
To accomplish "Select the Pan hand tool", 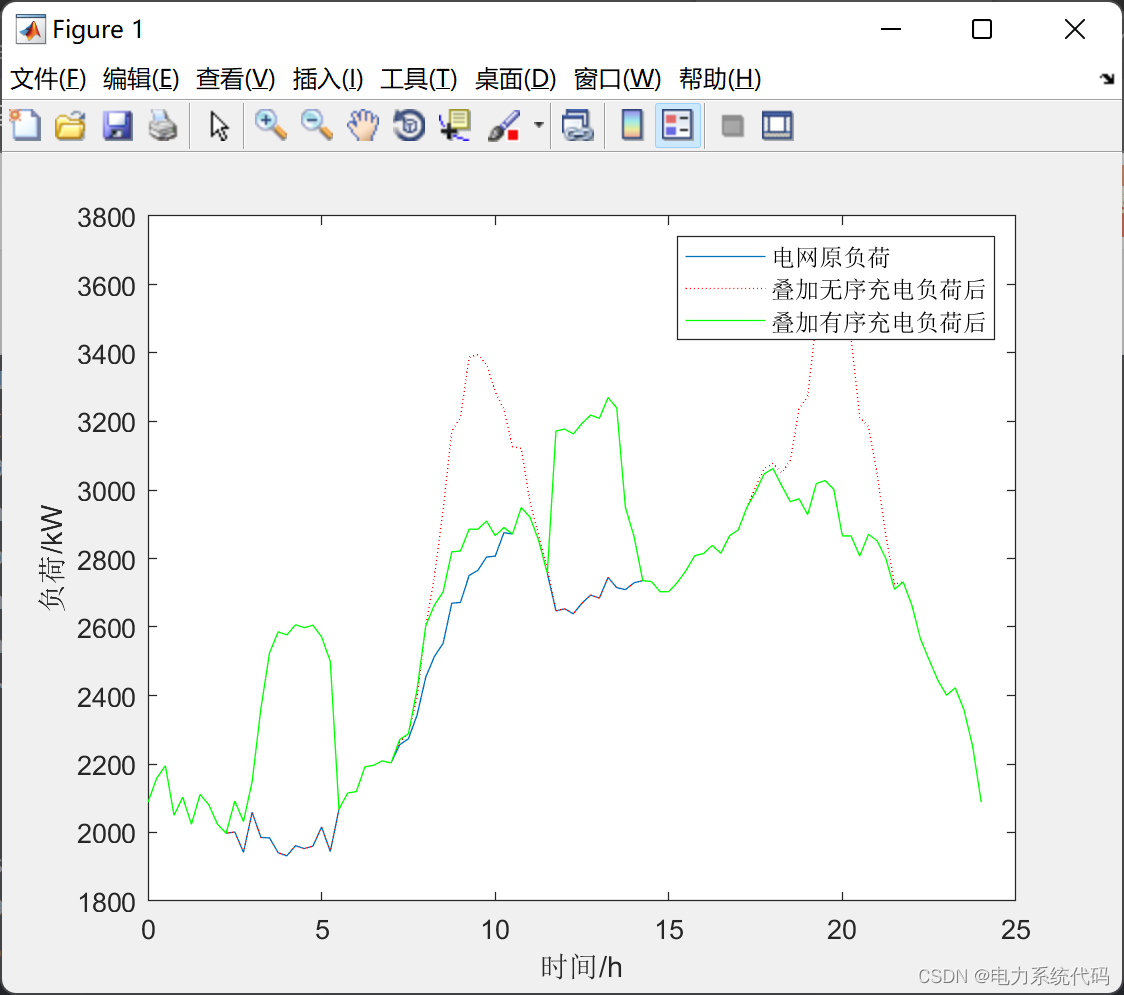I will (x=363, y=125).
